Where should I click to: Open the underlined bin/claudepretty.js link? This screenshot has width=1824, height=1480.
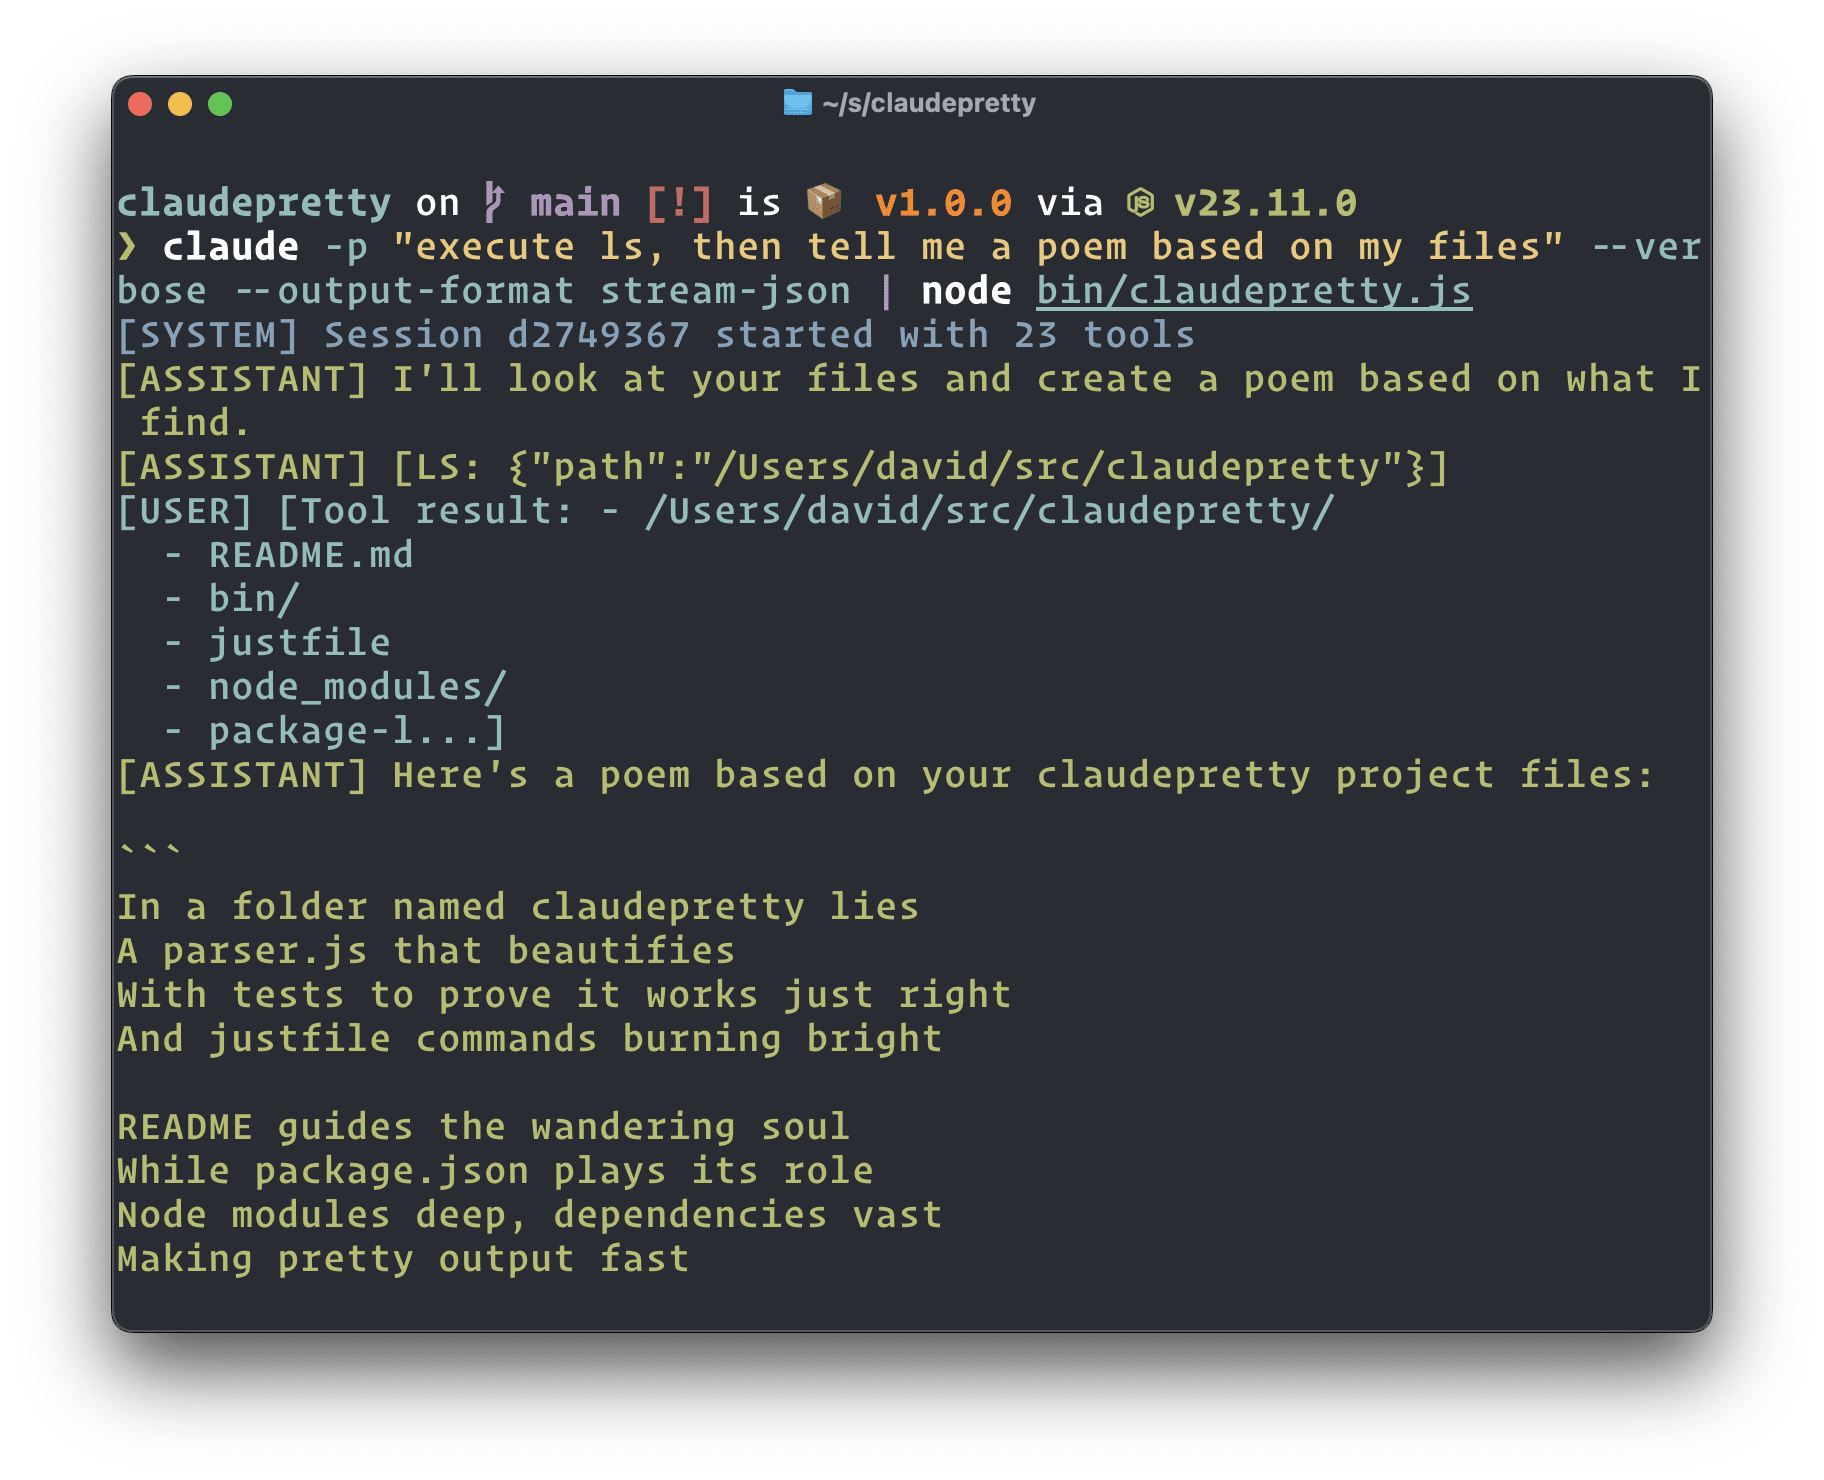tap(1251, 290)
